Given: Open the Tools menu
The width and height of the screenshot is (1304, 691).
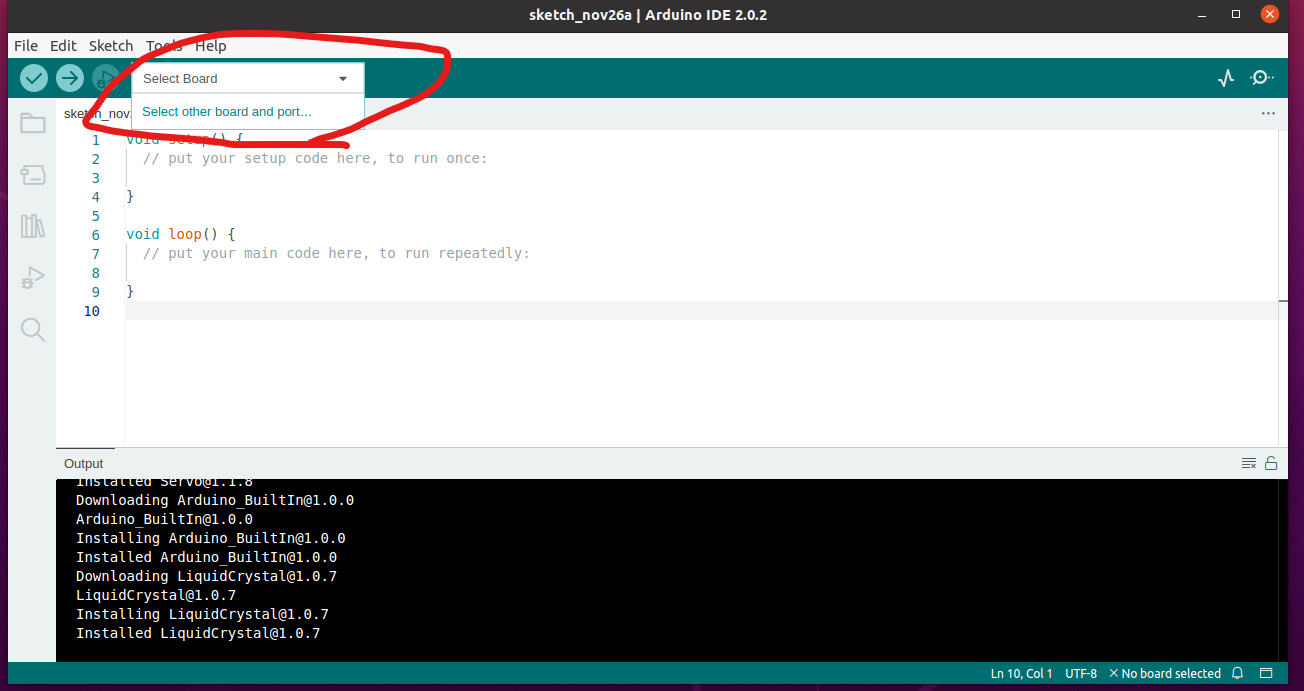Looking at the screenshot, I should 164,46.
